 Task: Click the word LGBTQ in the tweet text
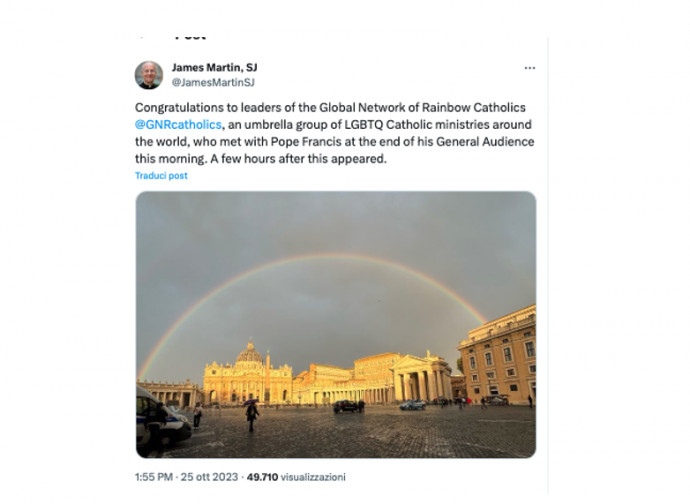click(x=363, y=125)
